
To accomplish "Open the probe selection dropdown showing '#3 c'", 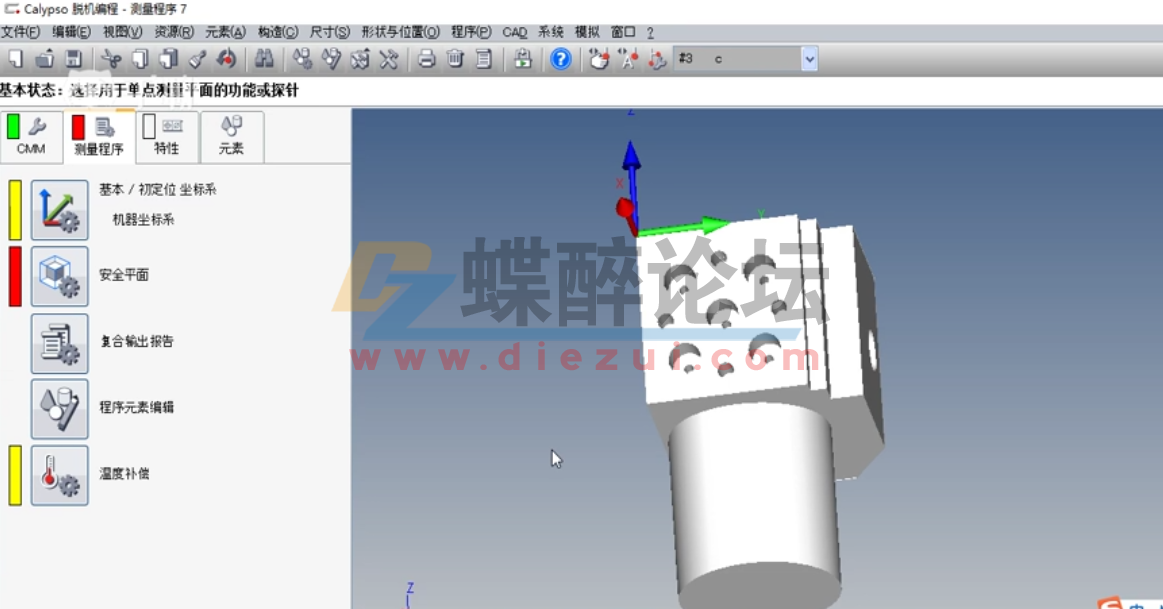I will pyautogui.click(x=806, y=59).
